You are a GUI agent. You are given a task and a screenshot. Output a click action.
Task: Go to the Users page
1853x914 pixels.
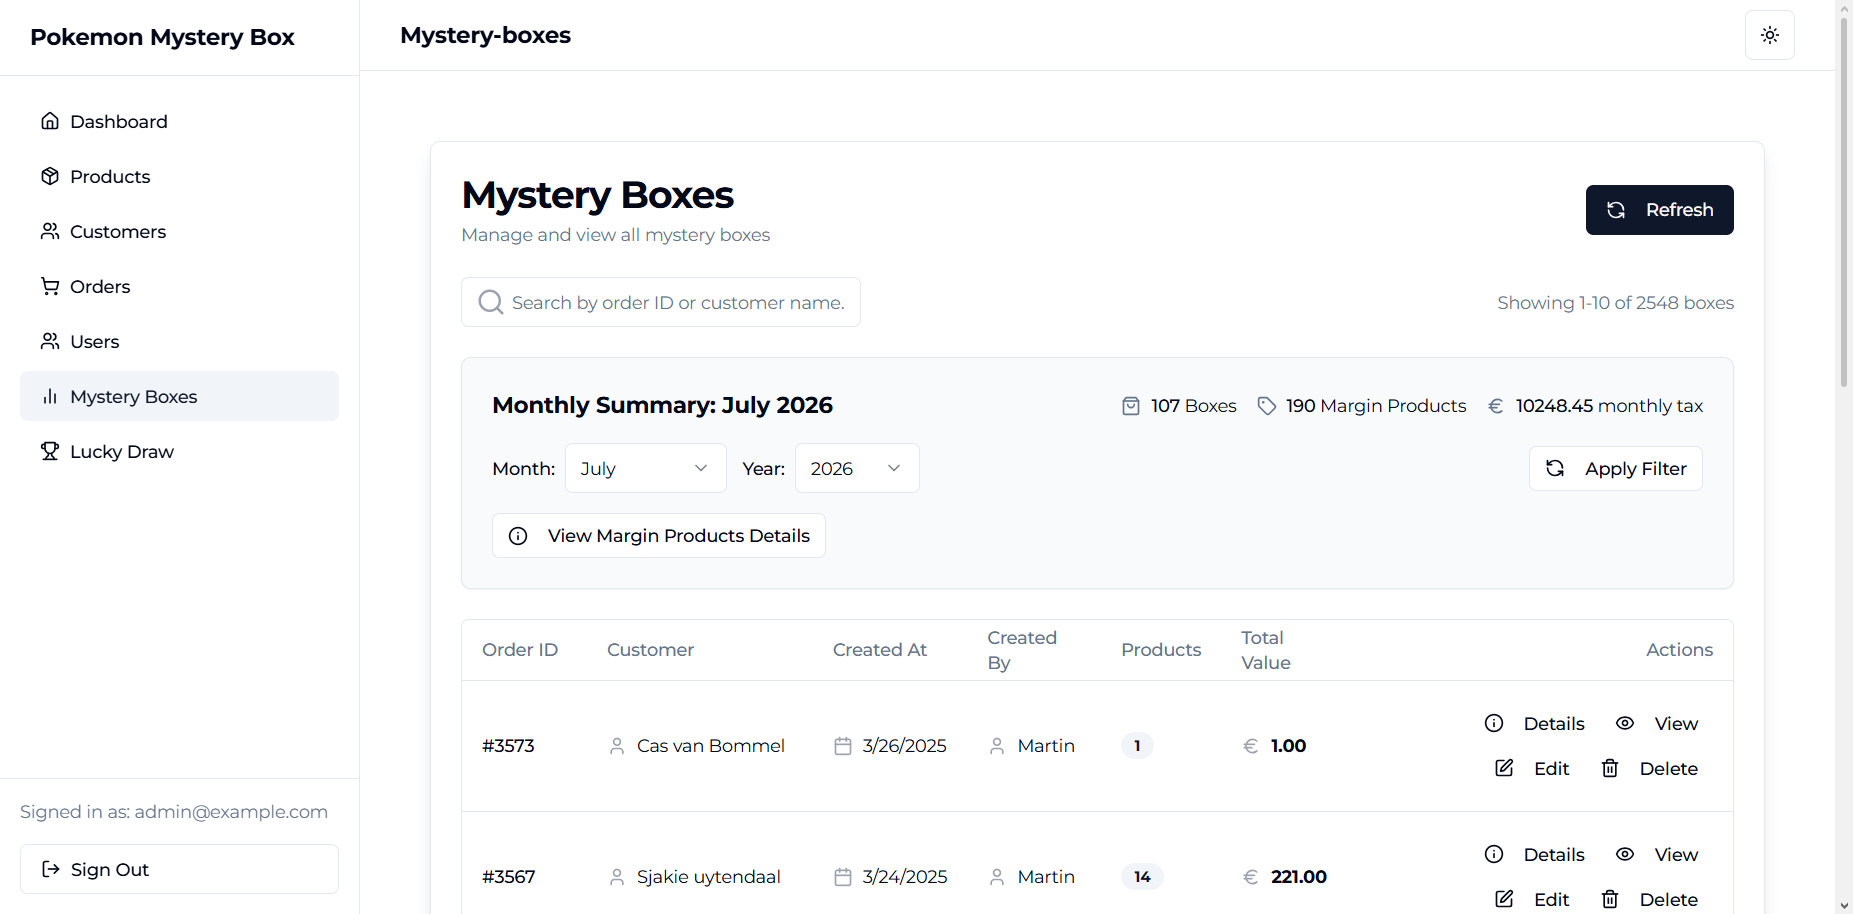tap(179, 341)
